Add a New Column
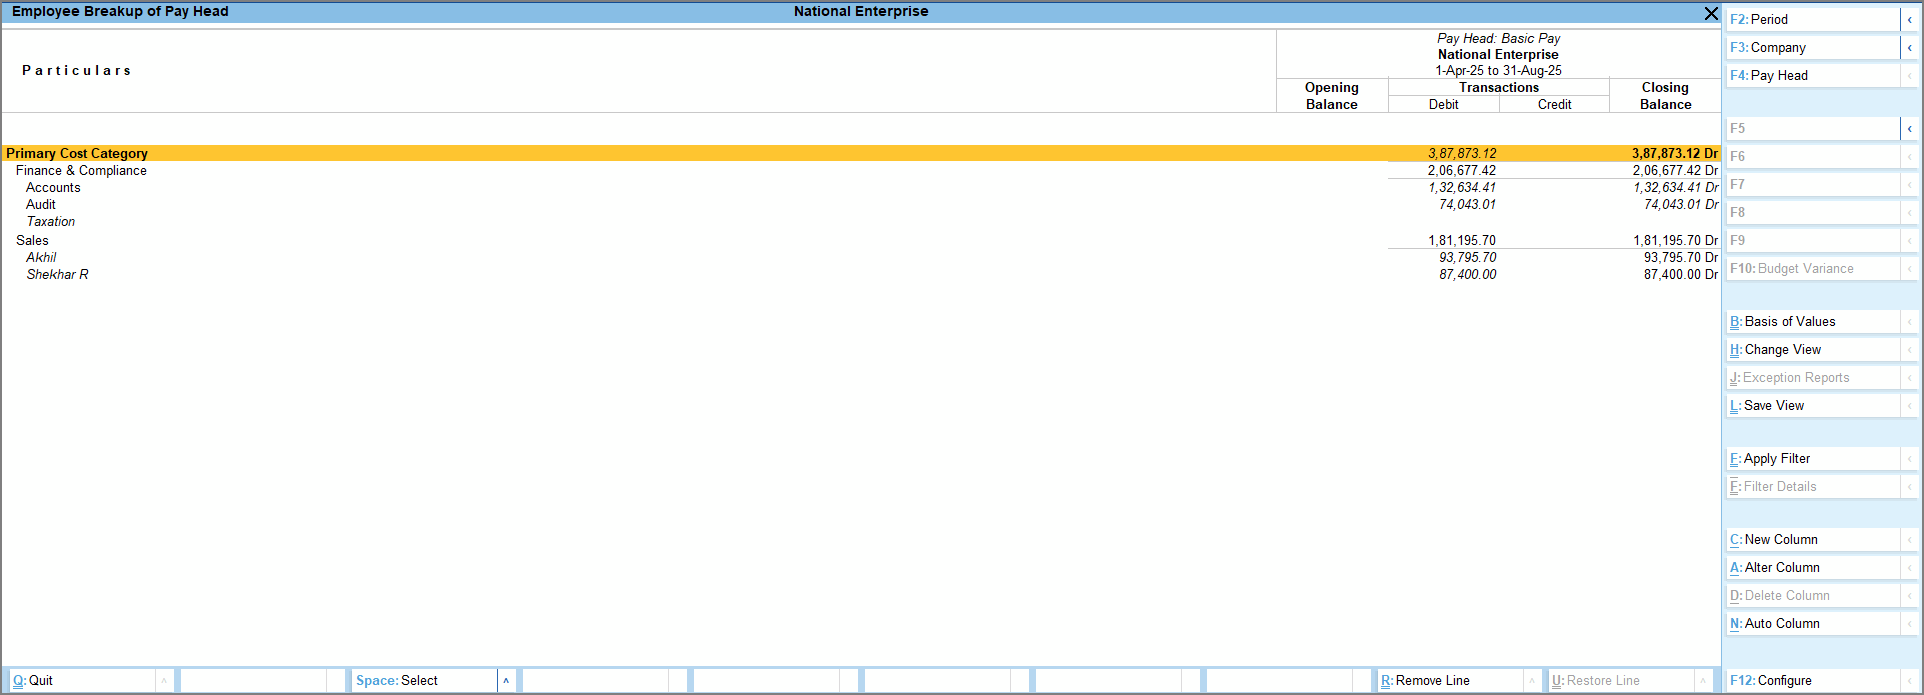Viewport: 1924px width, 695px height. tap(1810, 539)
